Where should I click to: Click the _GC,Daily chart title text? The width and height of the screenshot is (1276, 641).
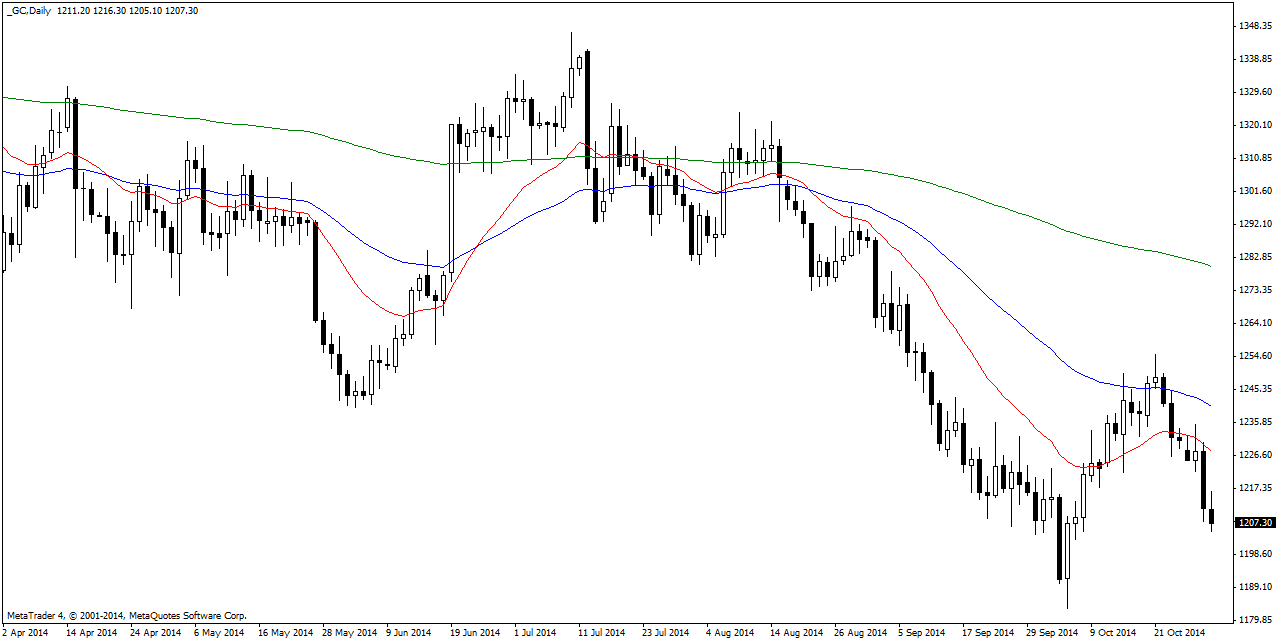click(x=29, y=10)
